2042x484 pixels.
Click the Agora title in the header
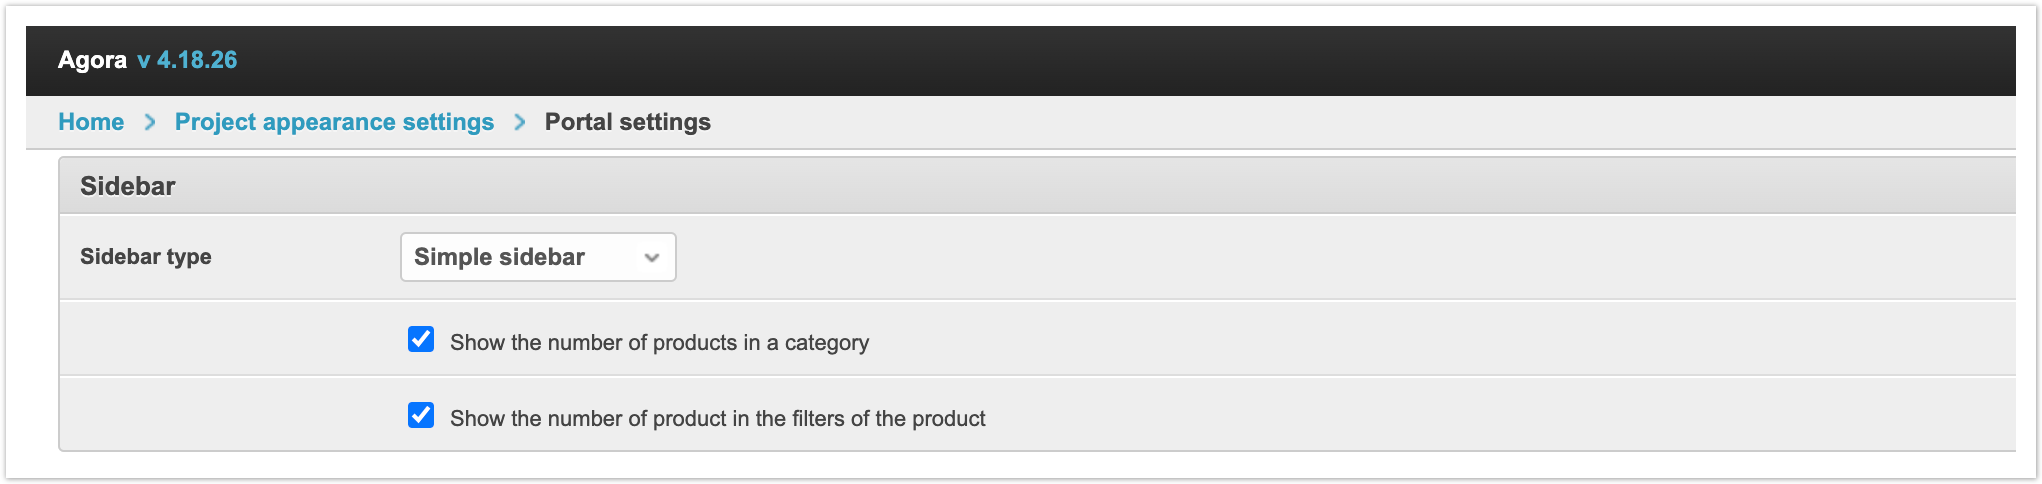click(x=92, y=60)
